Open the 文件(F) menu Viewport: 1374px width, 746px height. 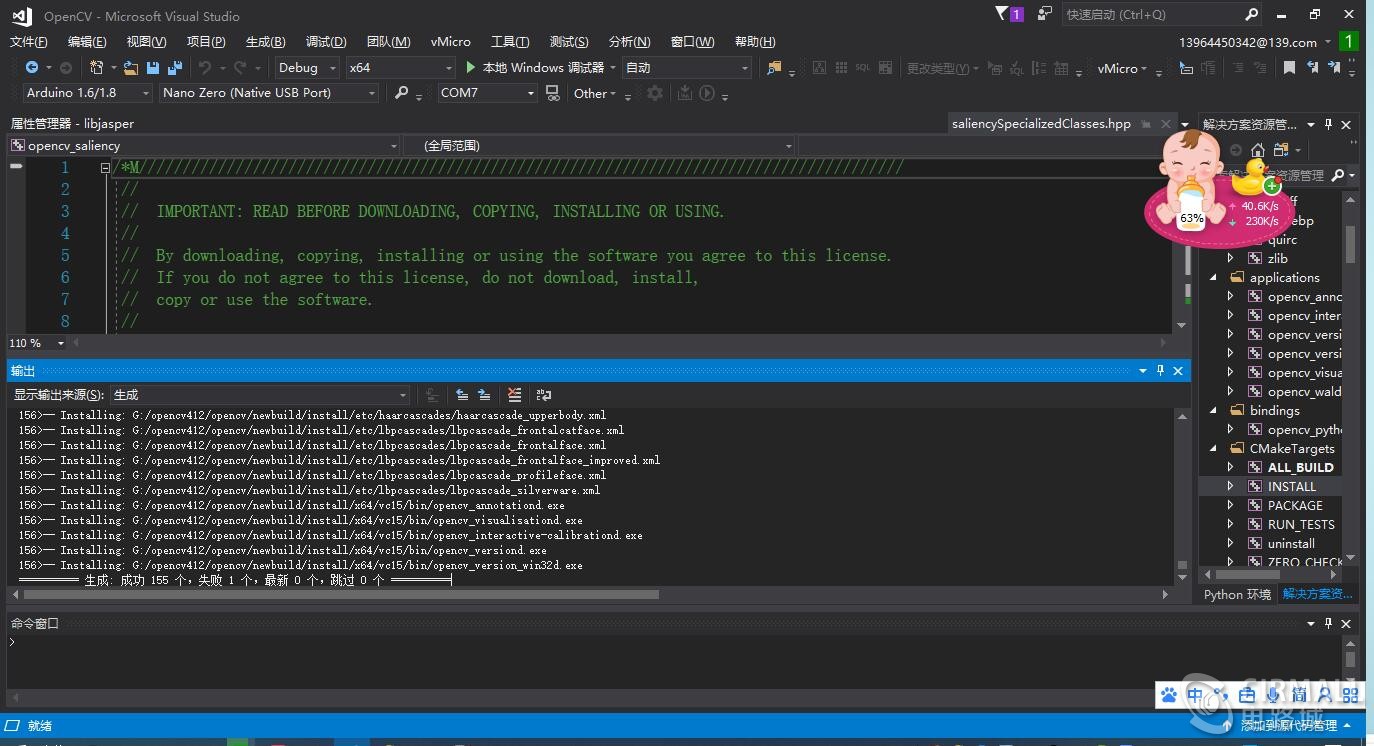point(29,42)
